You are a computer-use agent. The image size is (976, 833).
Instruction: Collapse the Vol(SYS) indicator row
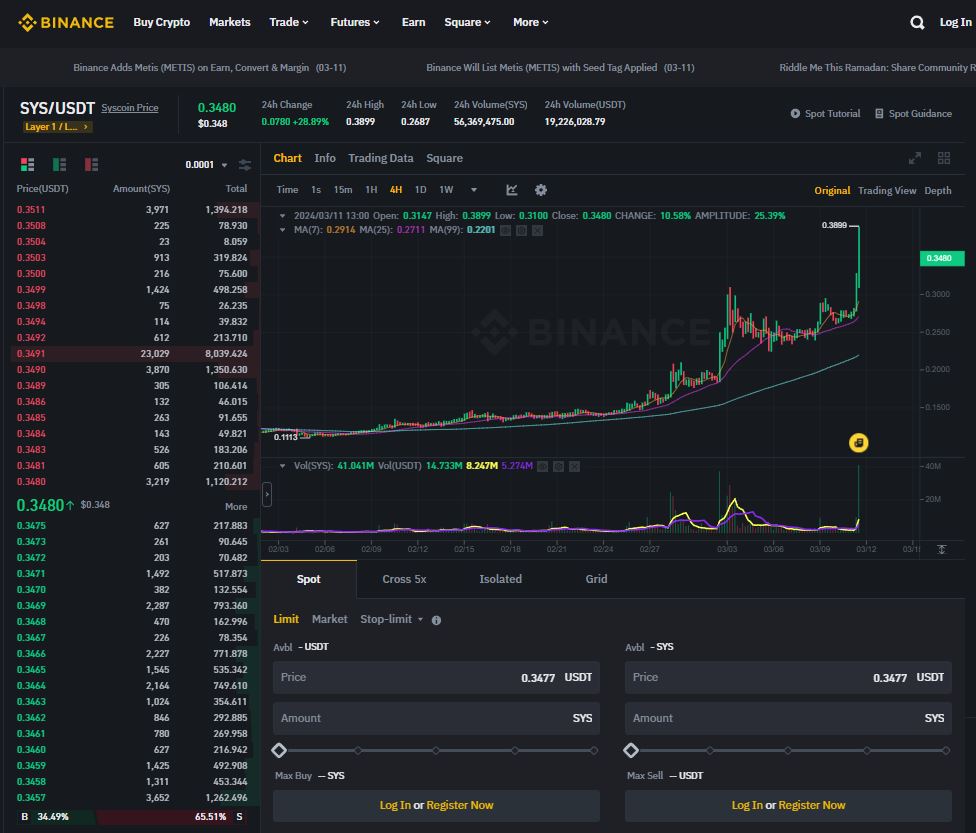tap(283, 466)
